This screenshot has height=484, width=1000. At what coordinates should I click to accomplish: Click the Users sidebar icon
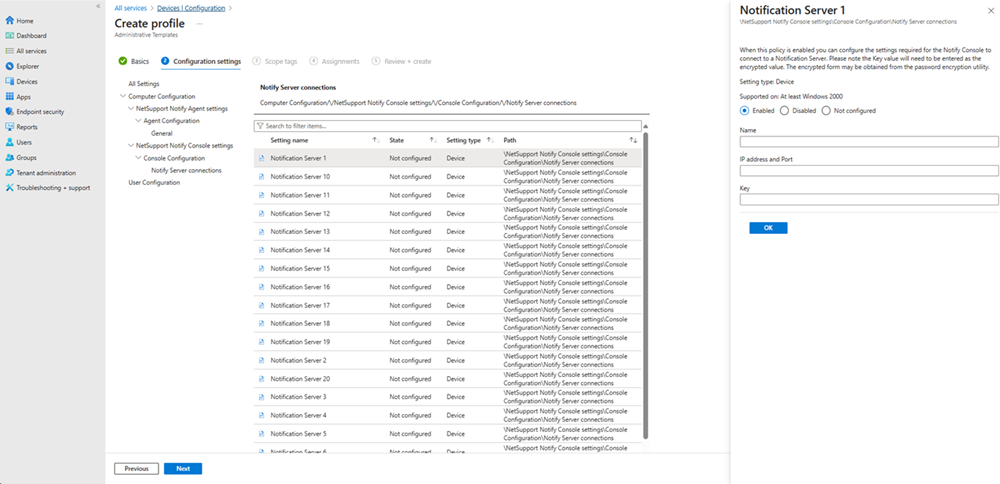click(x=9, y=142)
